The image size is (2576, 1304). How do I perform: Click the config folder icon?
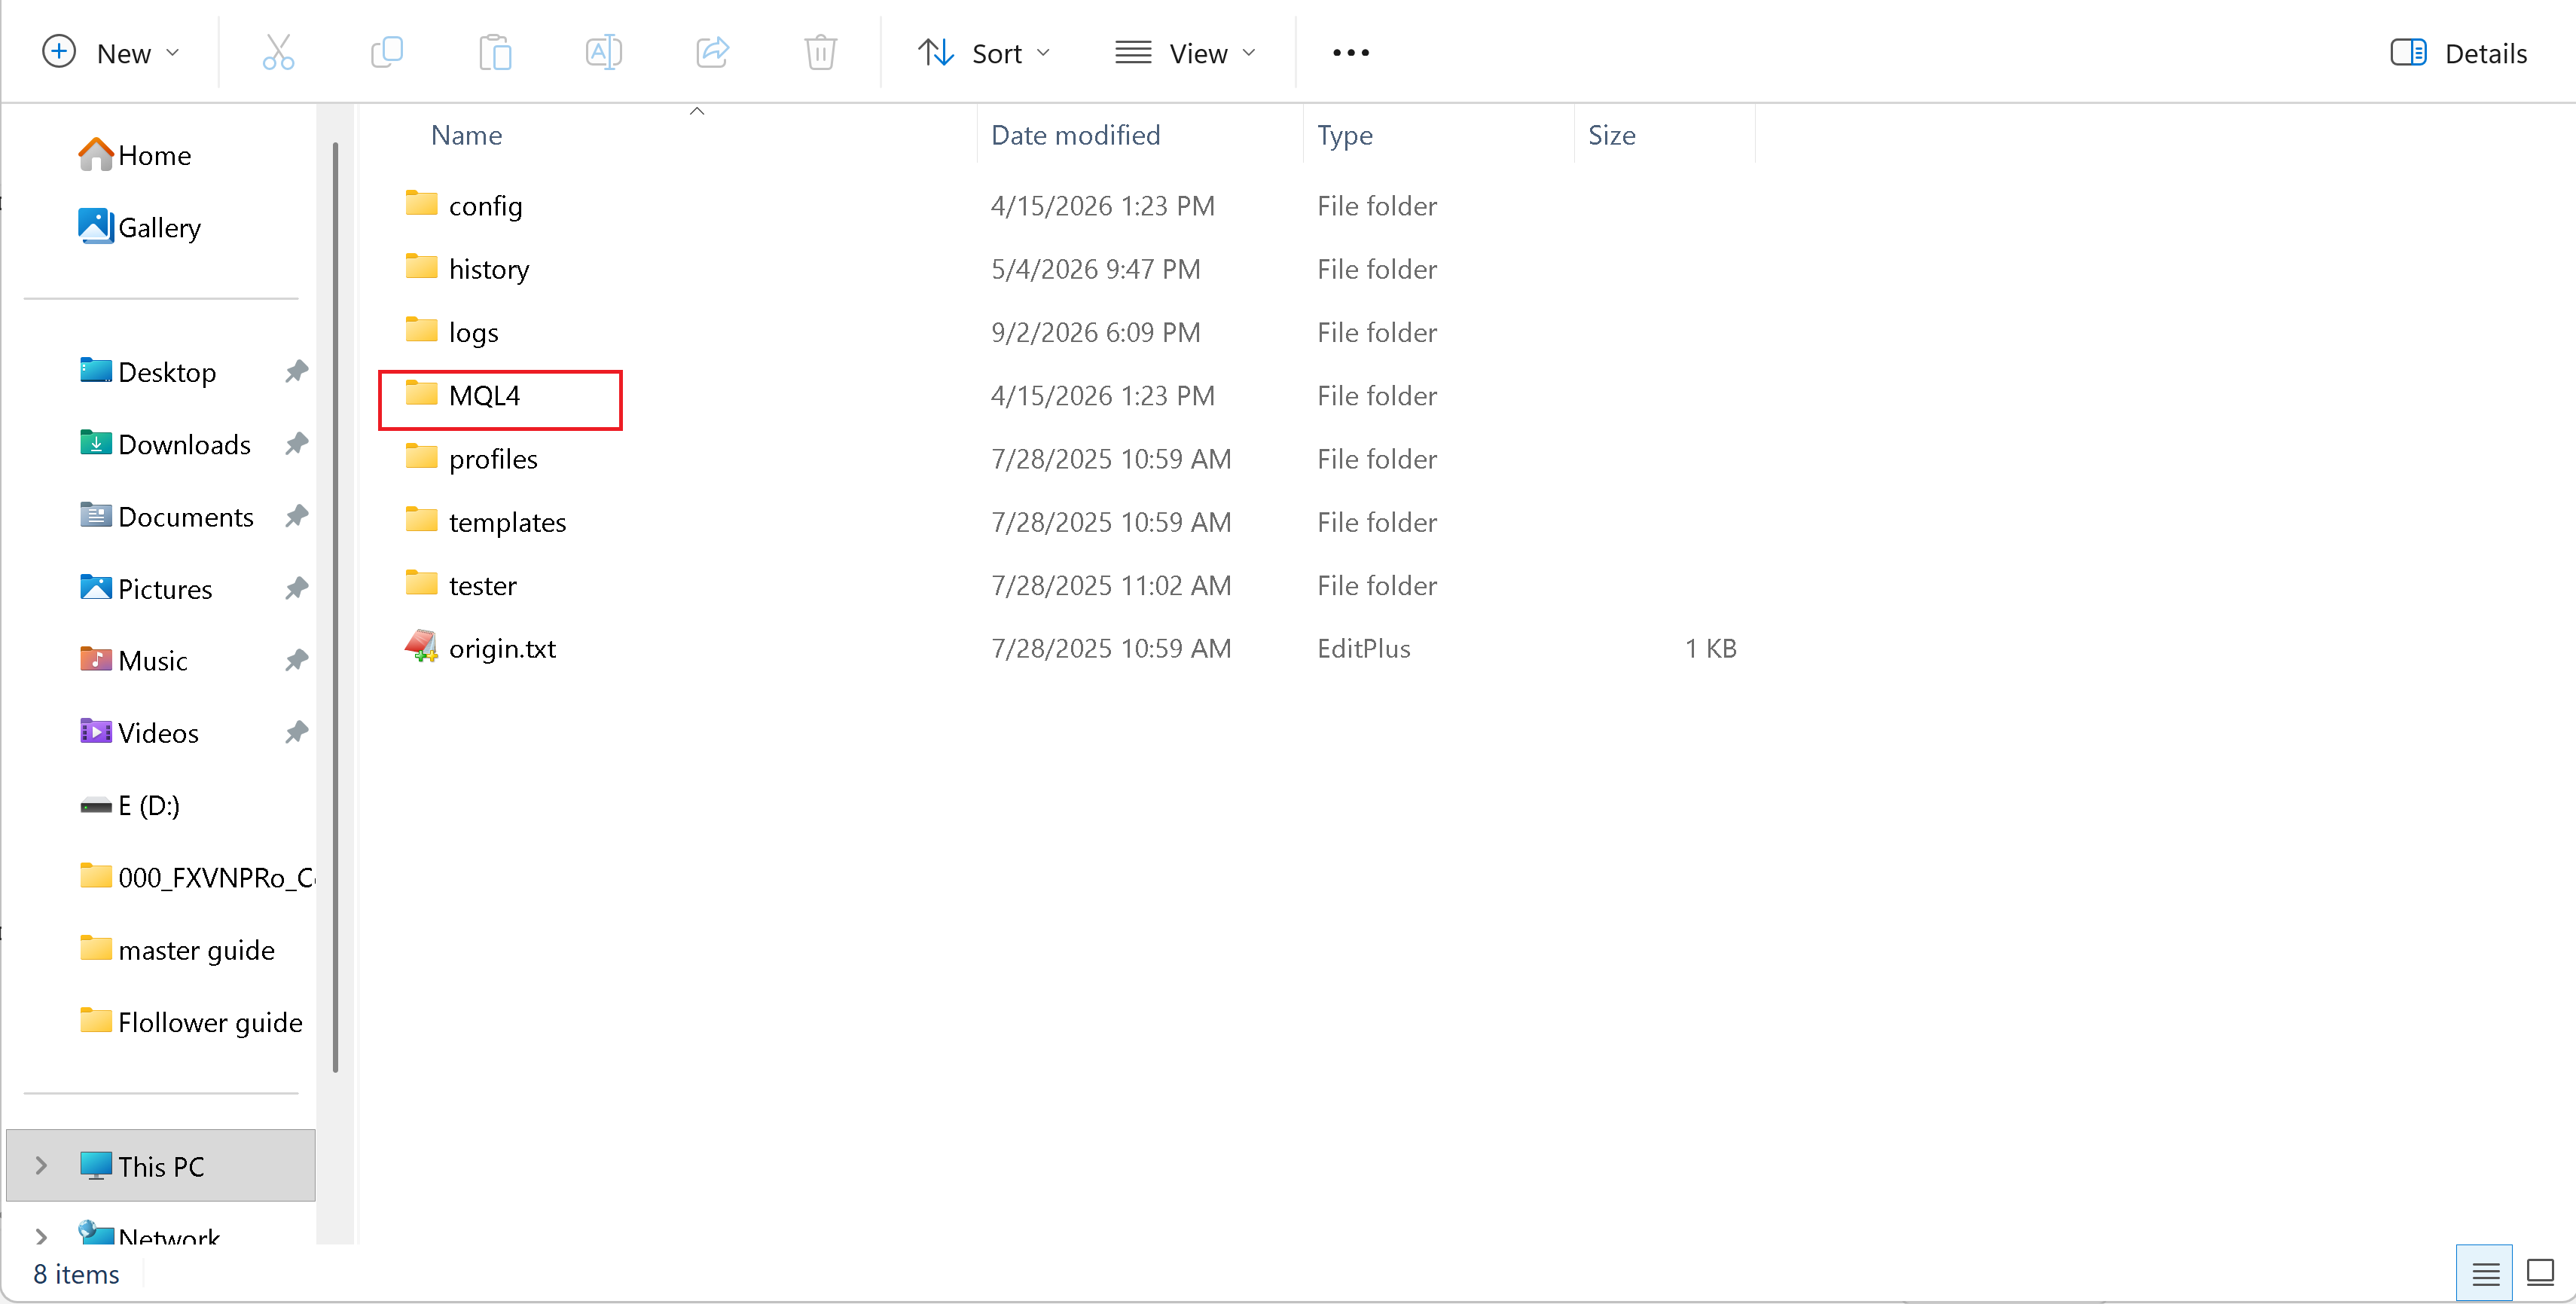coord(421,203)
